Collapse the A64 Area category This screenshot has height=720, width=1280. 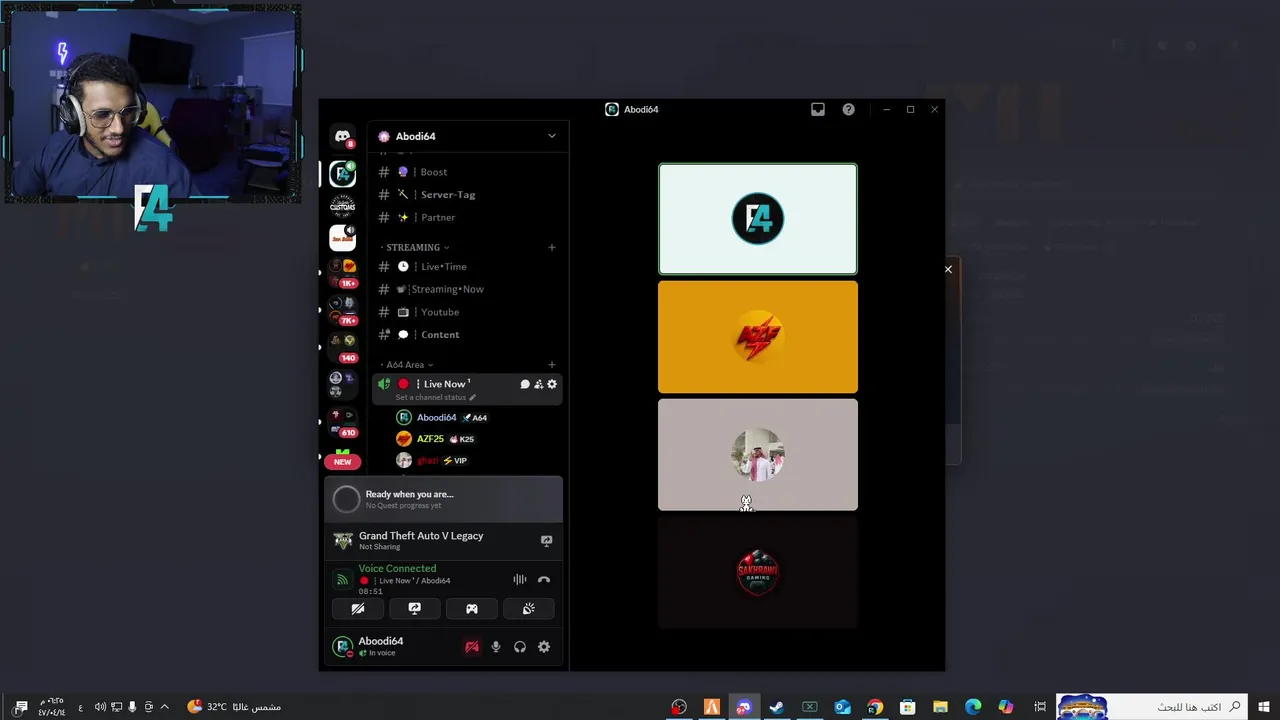[410, 365]
